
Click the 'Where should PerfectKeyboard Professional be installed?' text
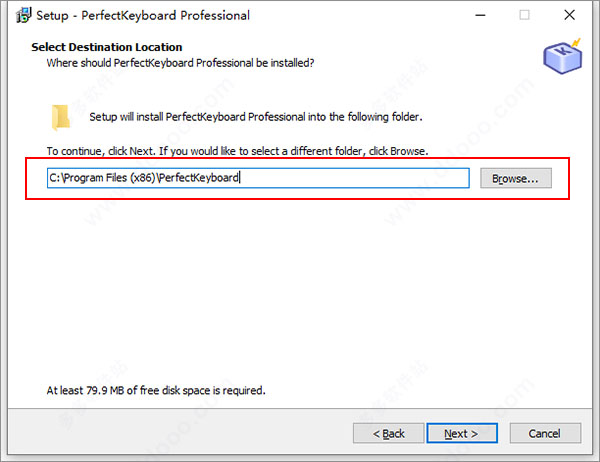180,63
